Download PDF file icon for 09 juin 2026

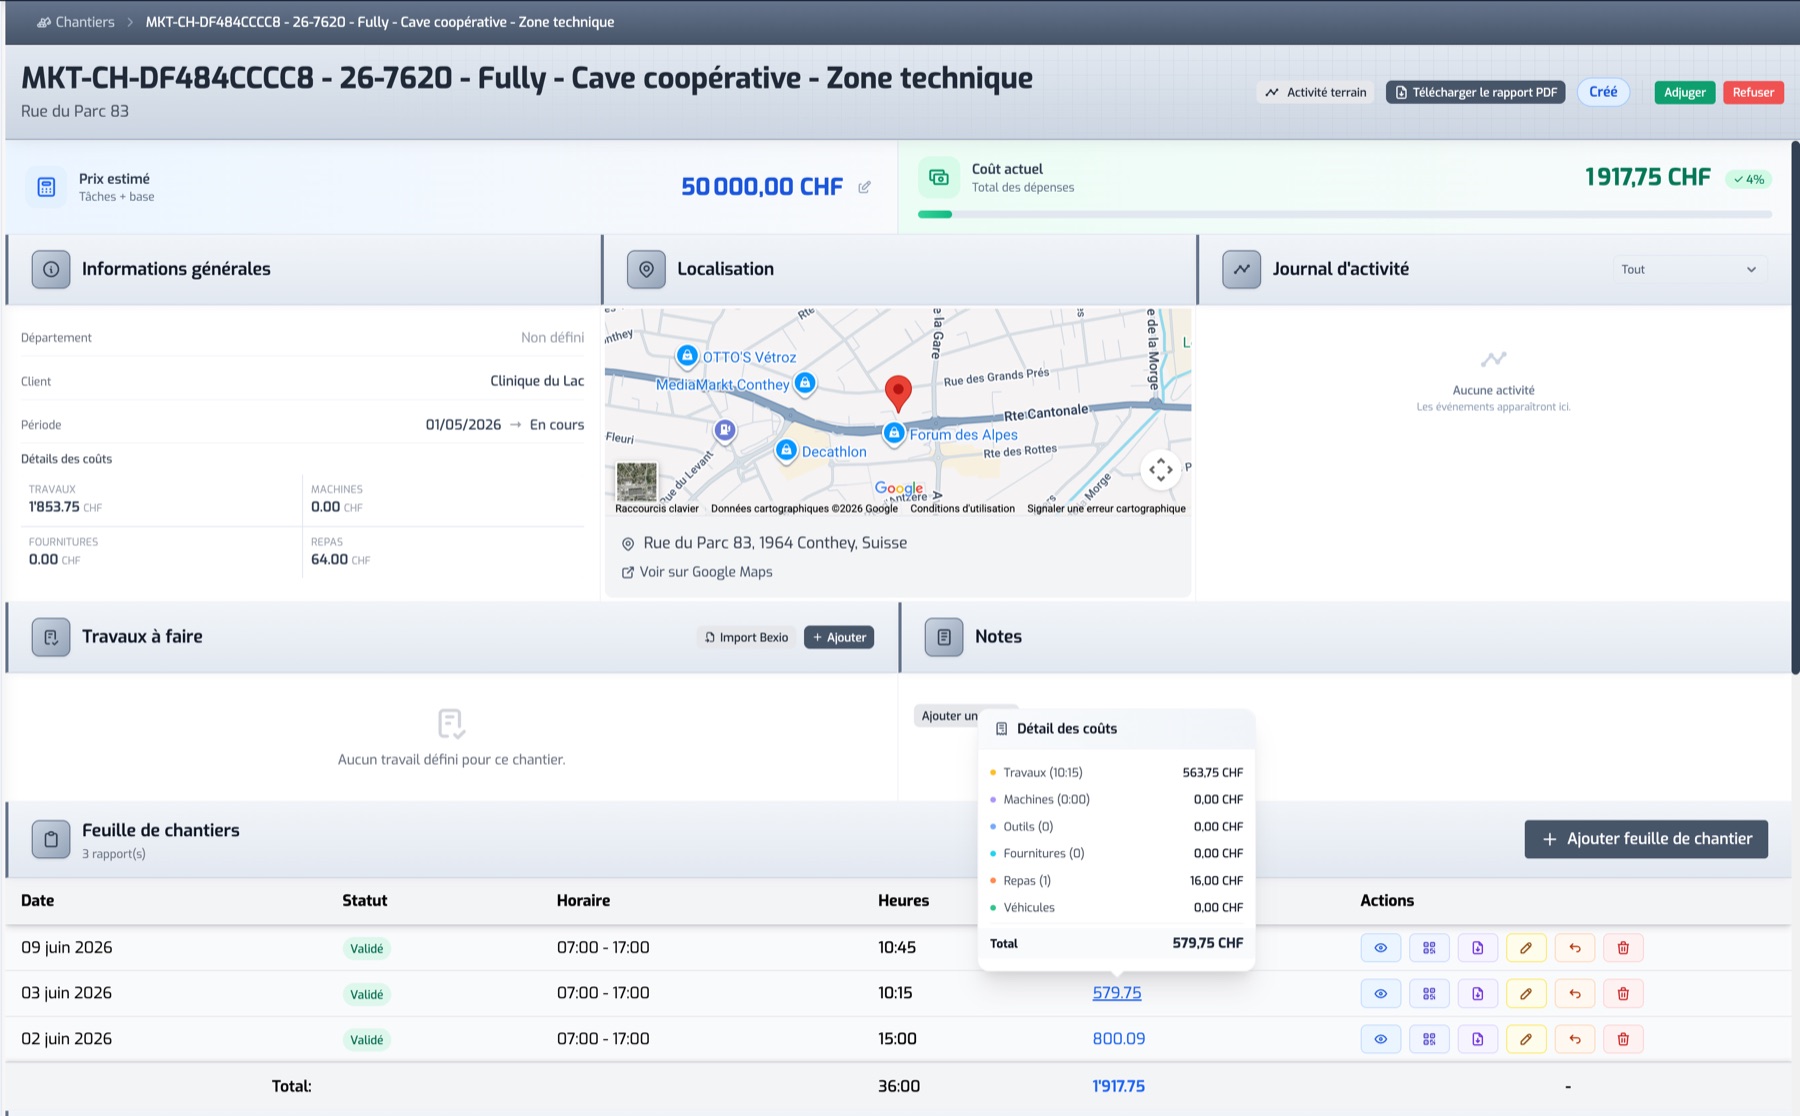1478,948
